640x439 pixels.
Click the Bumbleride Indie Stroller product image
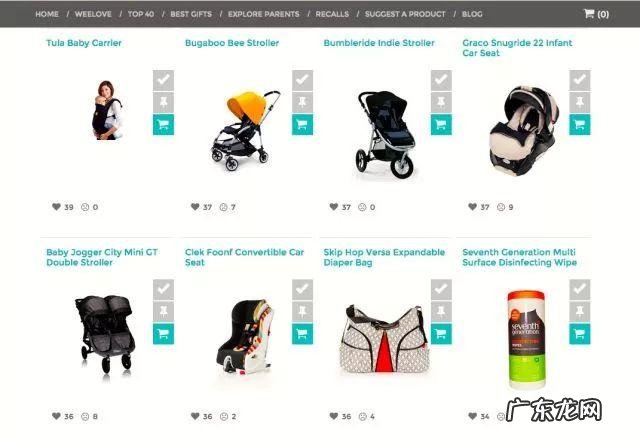[x=385, y=135]
